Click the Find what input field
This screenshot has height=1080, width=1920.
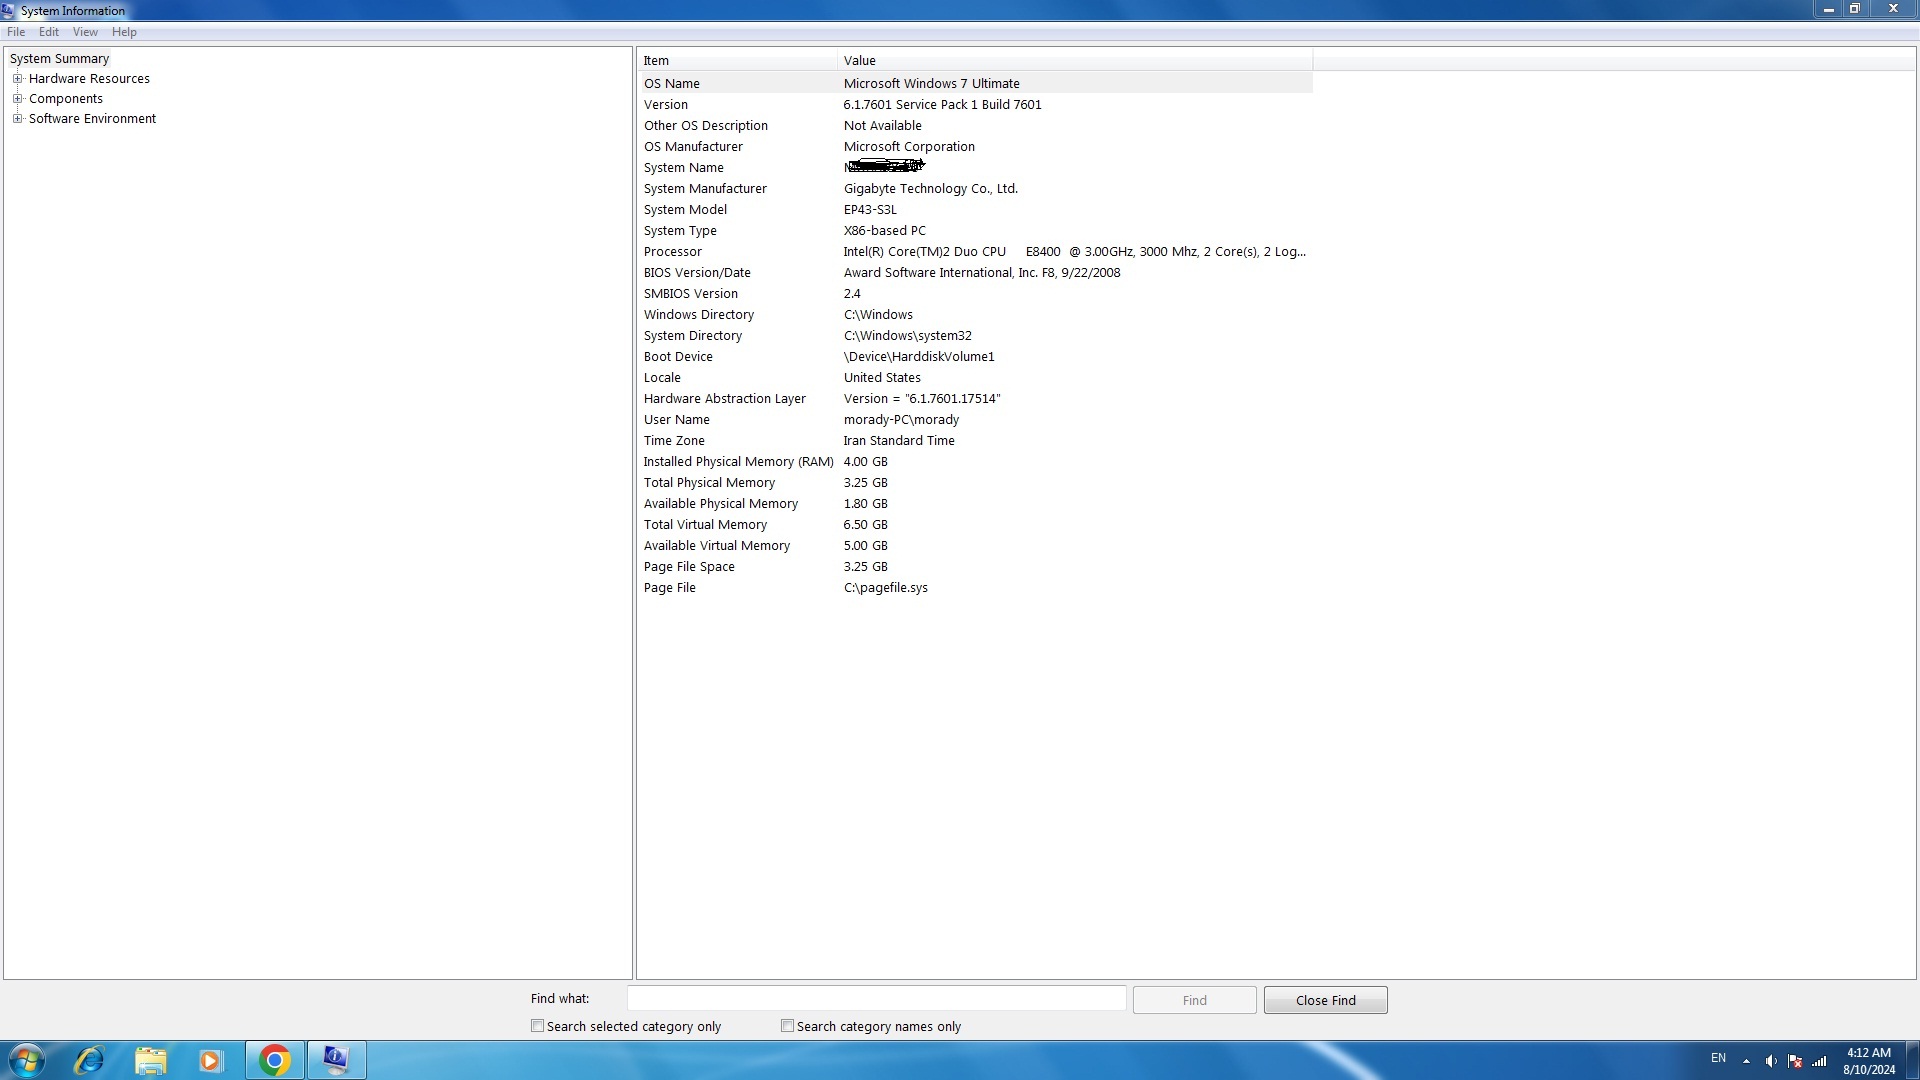[876, 999]
